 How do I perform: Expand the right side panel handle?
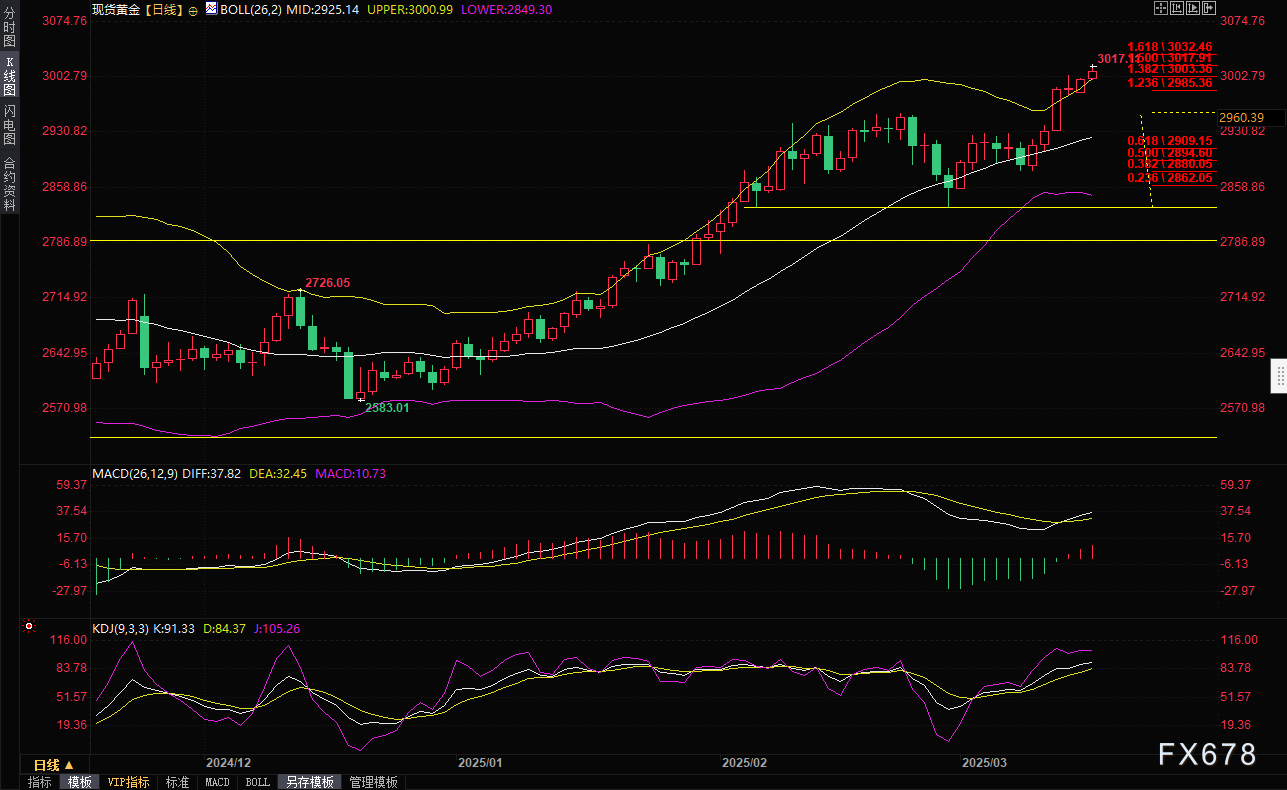pyautogui.click(x=1279, y=377)
